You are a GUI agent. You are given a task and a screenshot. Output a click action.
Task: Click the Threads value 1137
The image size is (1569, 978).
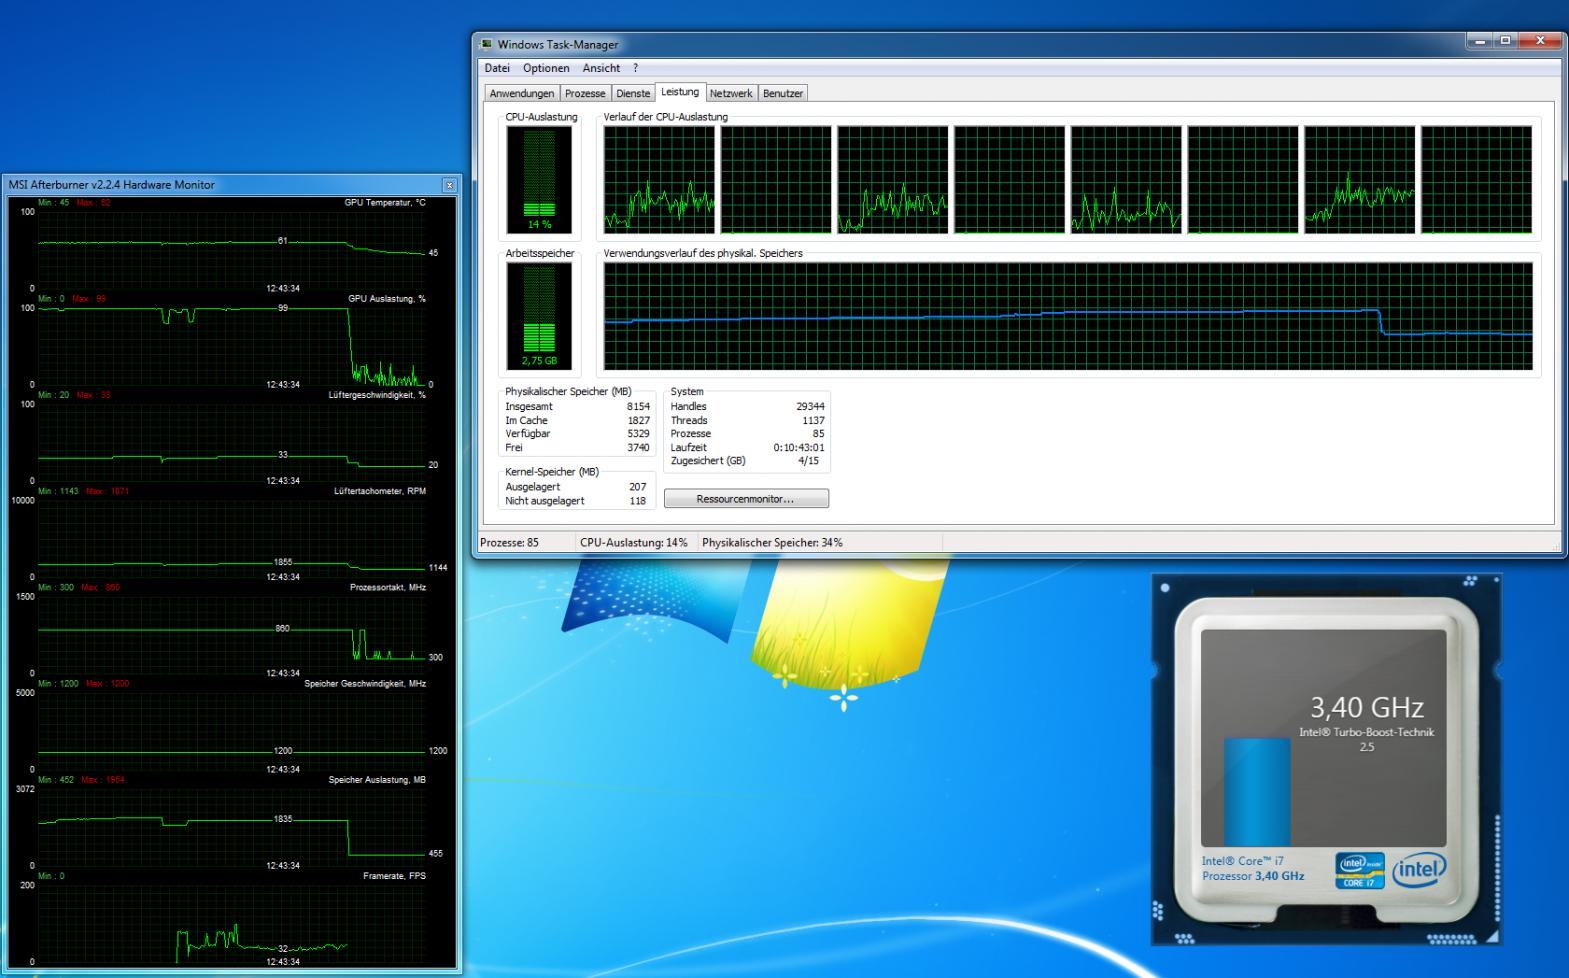(x=813, y=421)
